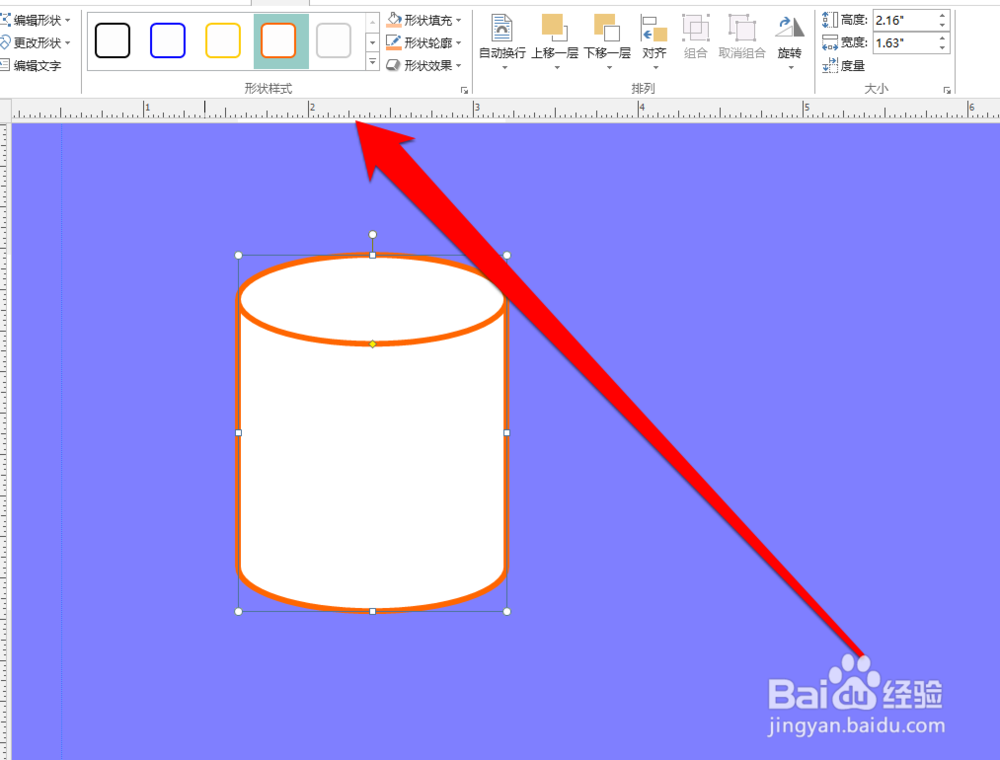
Task: Open the Send Backward (下移一层) dropdown arrow
Action: point(608,67)
